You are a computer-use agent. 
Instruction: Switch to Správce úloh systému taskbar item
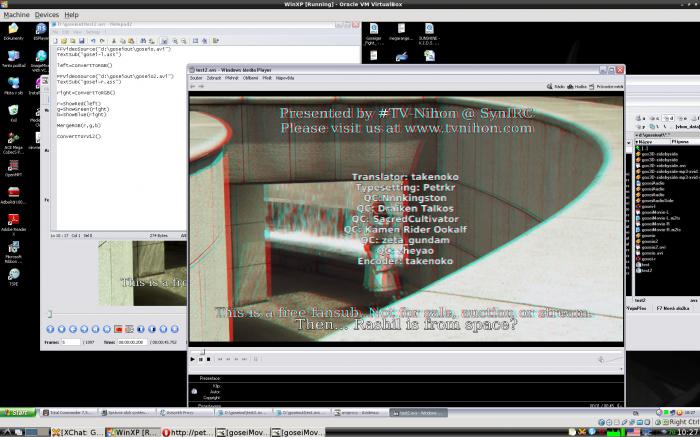pos(127,413)
